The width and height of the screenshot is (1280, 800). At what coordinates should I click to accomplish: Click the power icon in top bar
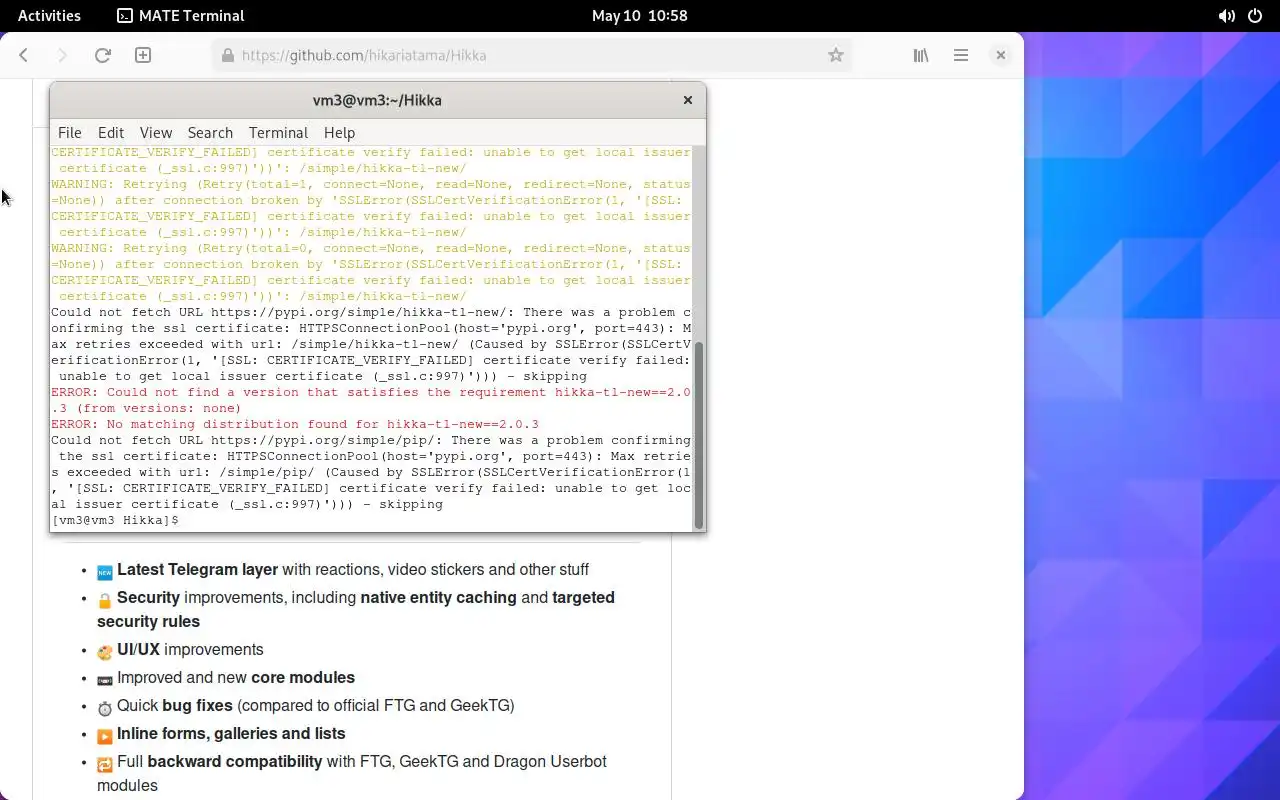(x=1255, y=16)
